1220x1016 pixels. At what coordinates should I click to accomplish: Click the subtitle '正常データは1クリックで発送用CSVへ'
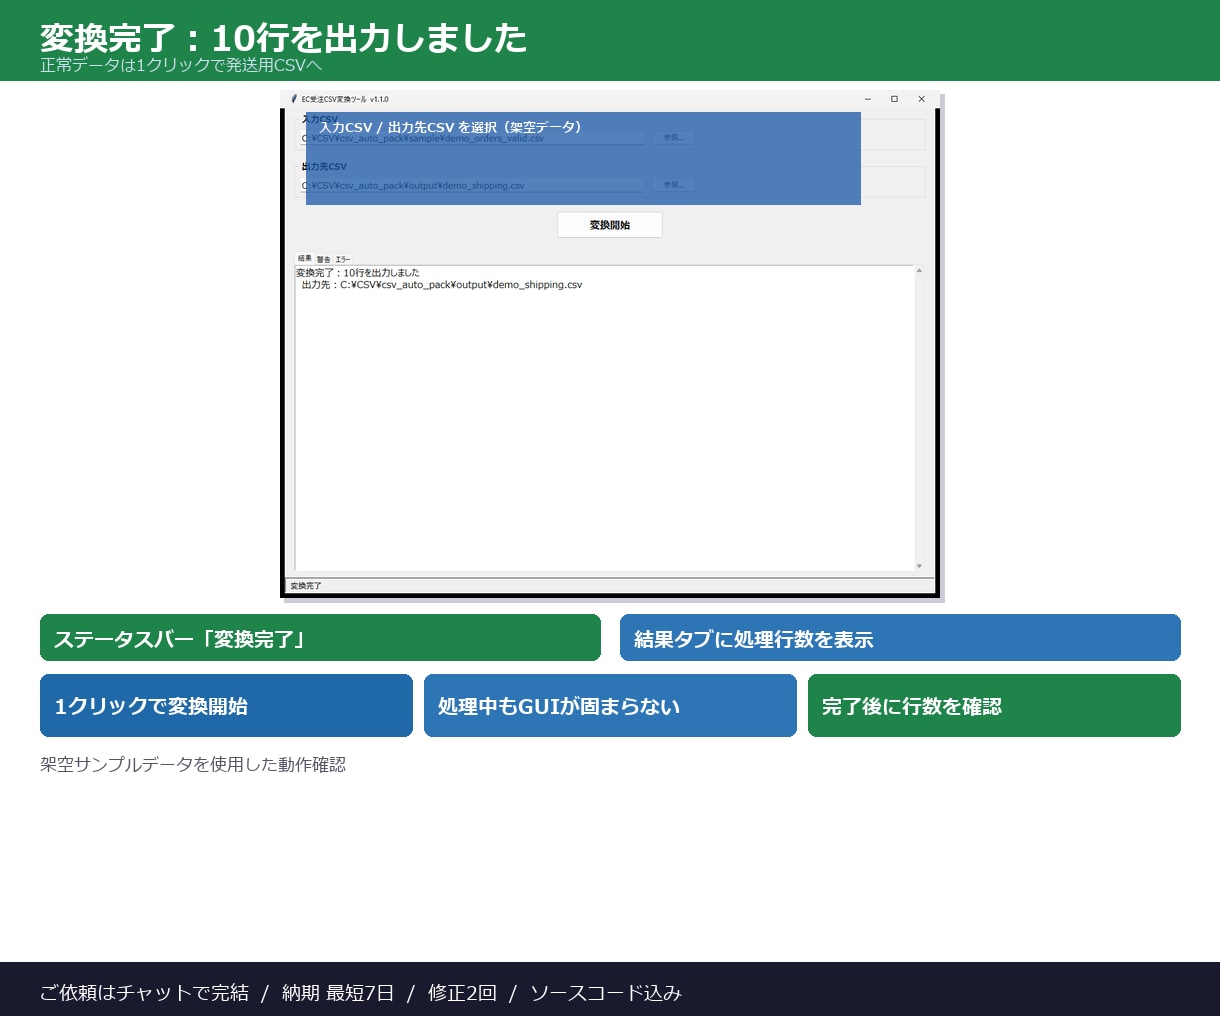[181, 65]
